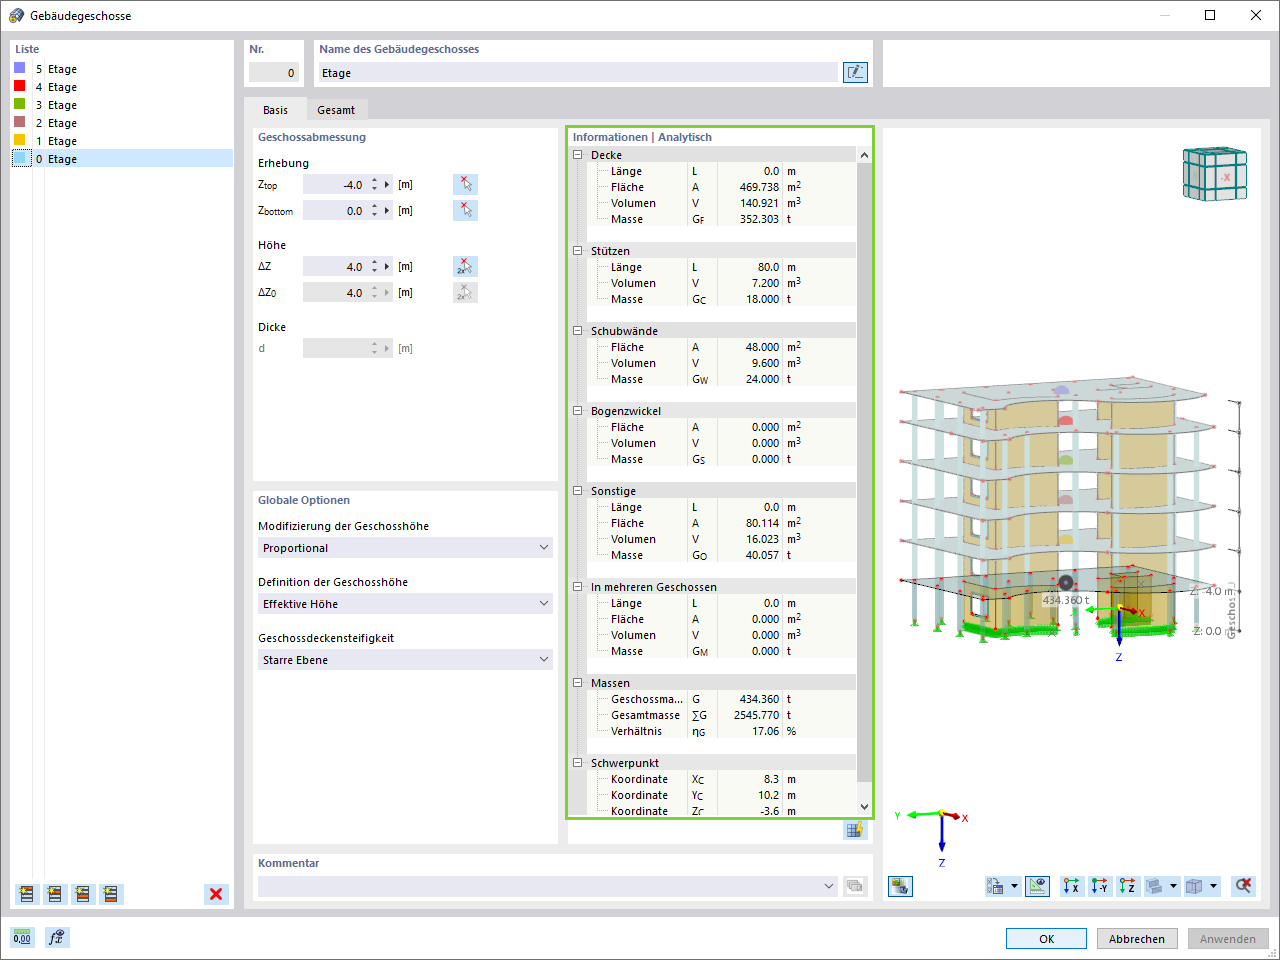Pick Ztop graphically with the cursor icon

(465, 185)
